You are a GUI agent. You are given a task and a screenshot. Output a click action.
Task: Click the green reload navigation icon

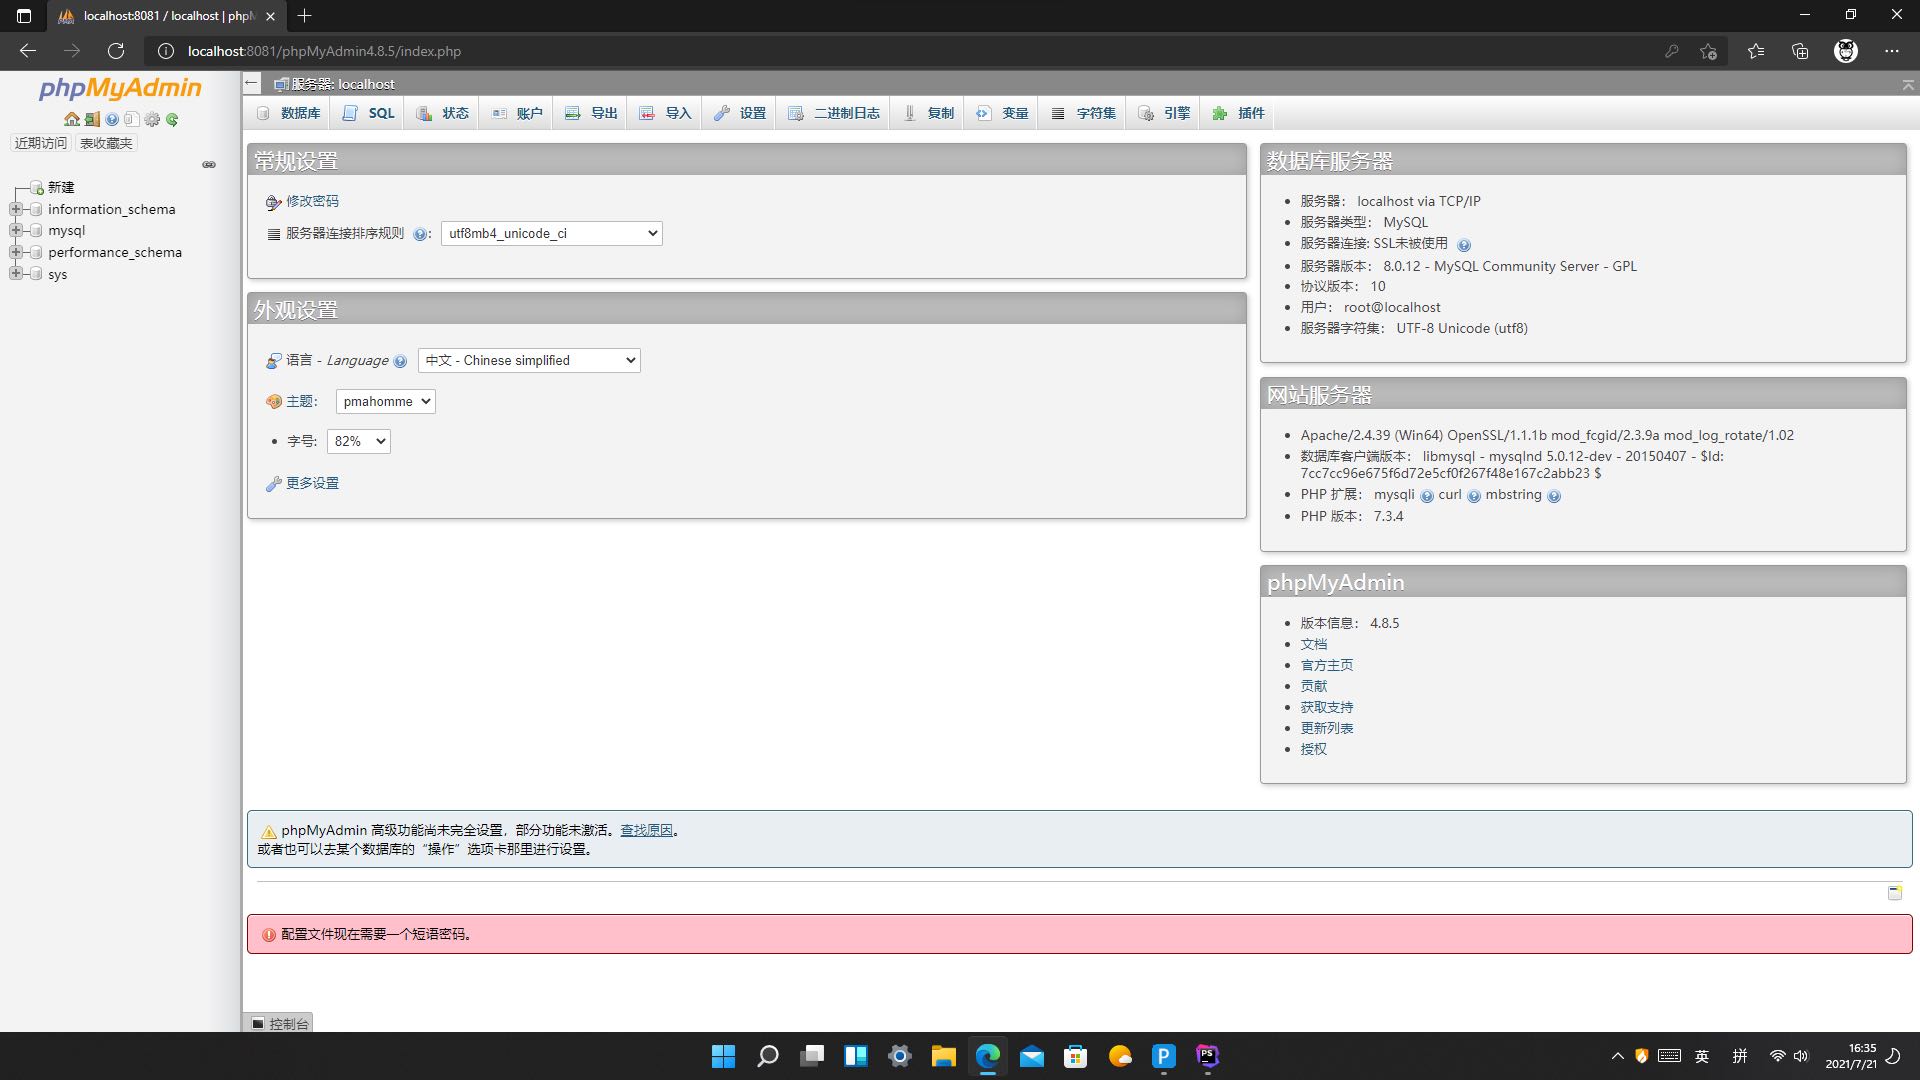(172, 119)
